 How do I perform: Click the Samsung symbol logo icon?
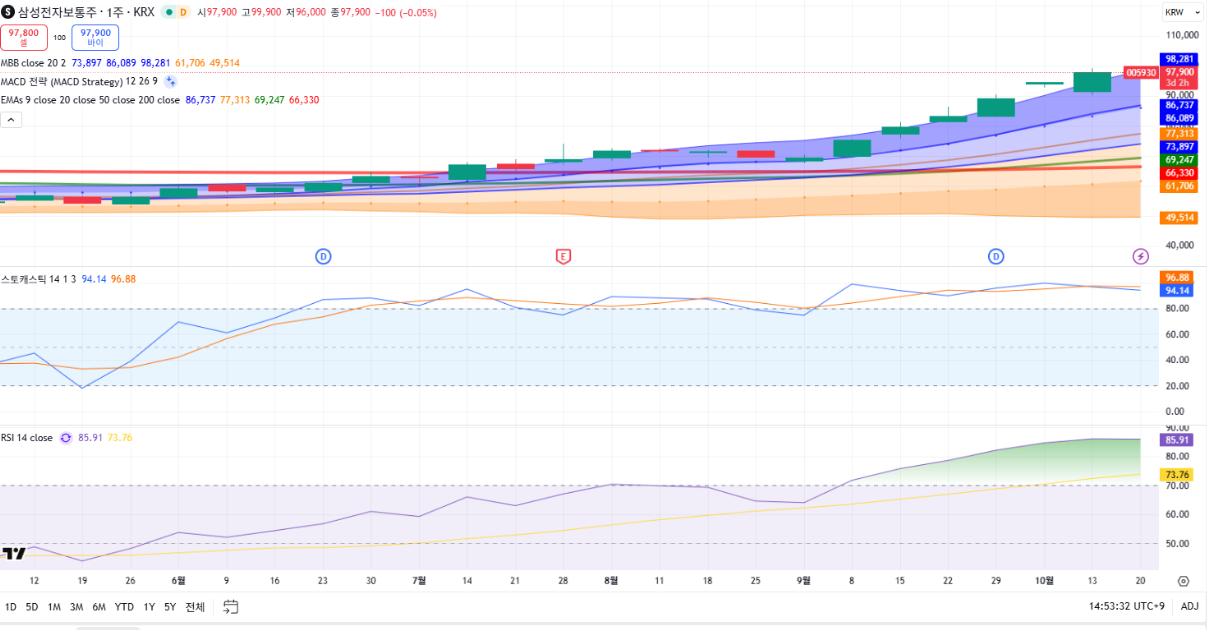point(8,12)
